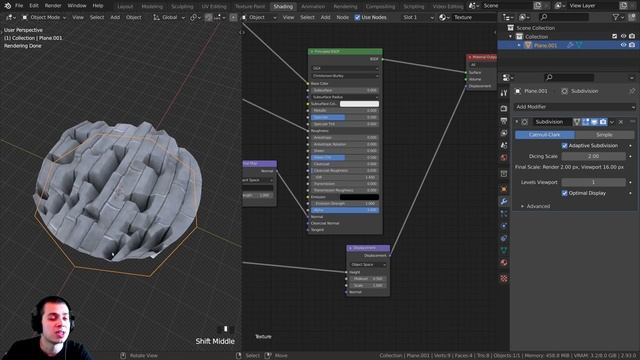Open the Particles properties tab
This screenshot has height=360, width=640.
point(504,213)
